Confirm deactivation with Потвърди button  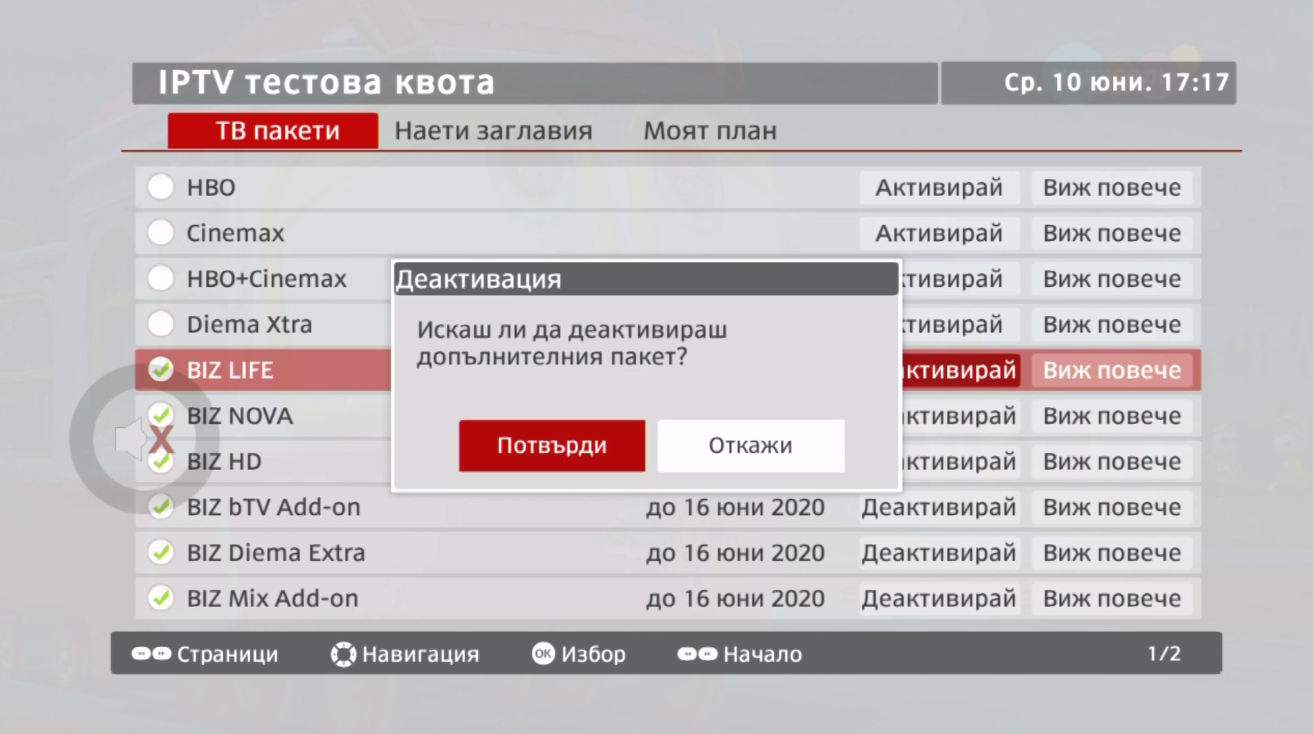551,445
